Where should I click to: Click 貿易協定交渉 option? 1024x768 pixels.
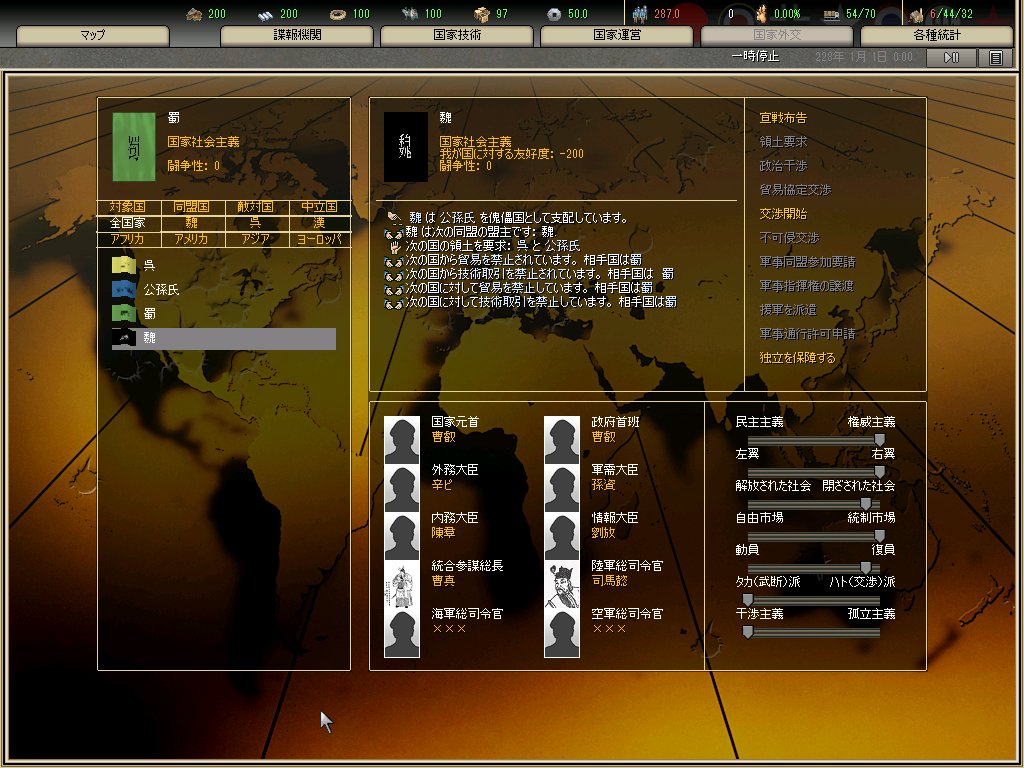coord(795,190)
